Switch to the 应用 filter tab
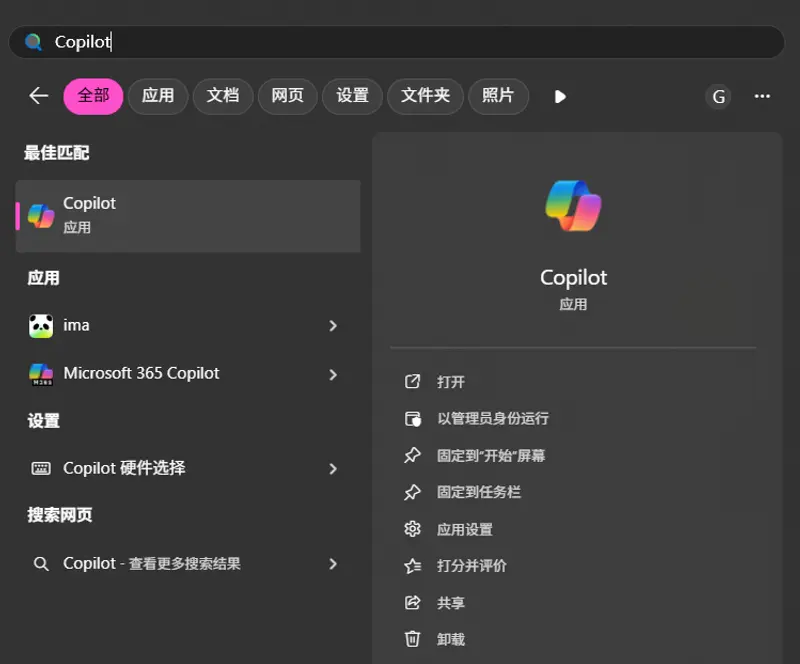The image size is (800, 664). [157, 96]
